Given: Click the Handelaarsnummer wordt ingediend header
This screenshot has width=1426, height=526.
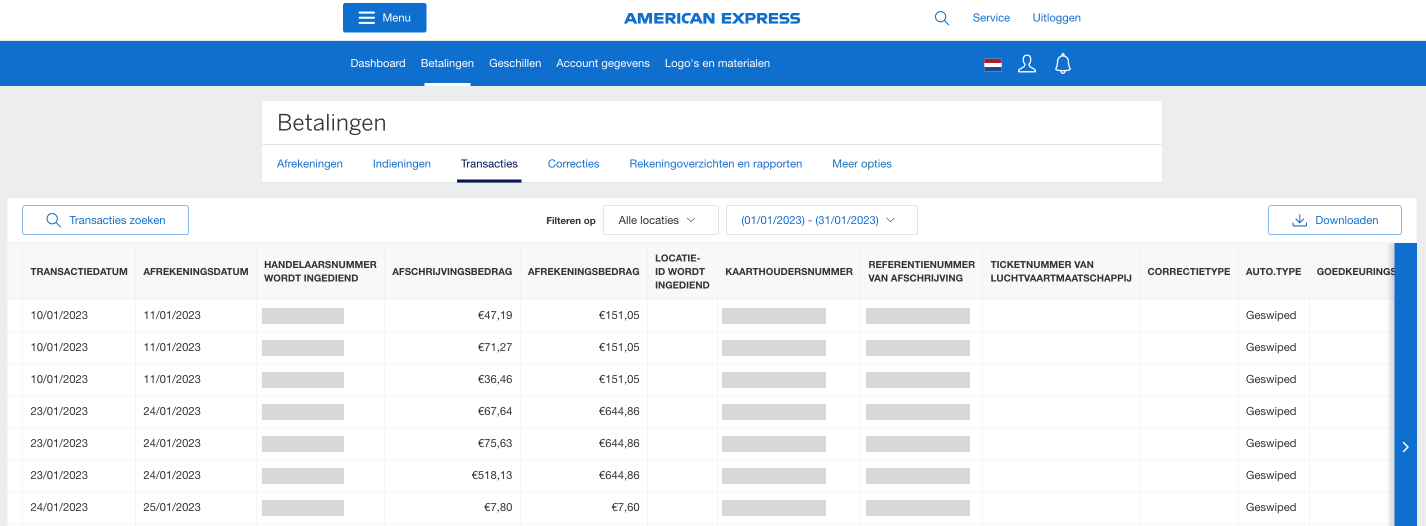Looking at the screenshot, I should [x=320, y=271].
